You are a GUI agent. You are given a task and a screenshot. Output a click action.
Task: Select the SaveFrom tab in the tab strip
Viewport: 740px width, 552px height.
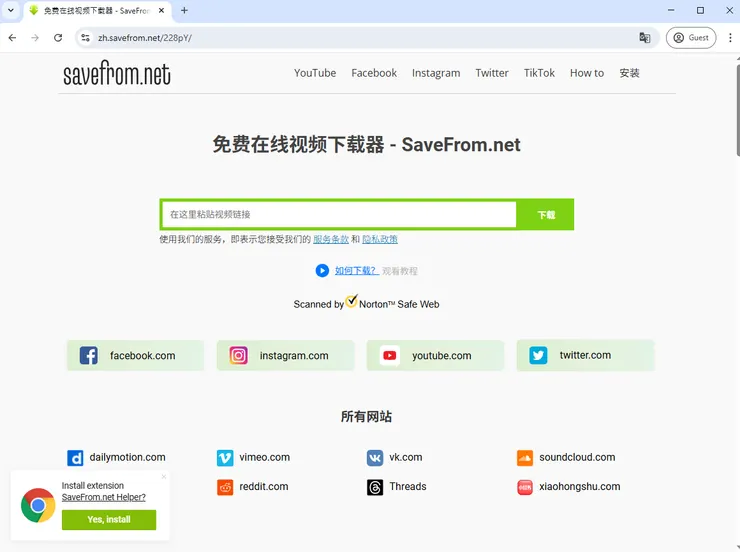[97, 10]
